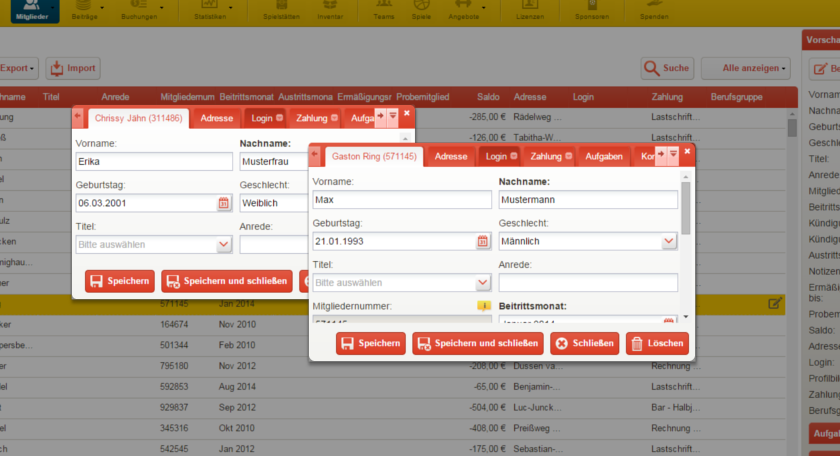Open the Alle anzeigen dropdown
Screen dimensions: 840x456
pos(746,68)
